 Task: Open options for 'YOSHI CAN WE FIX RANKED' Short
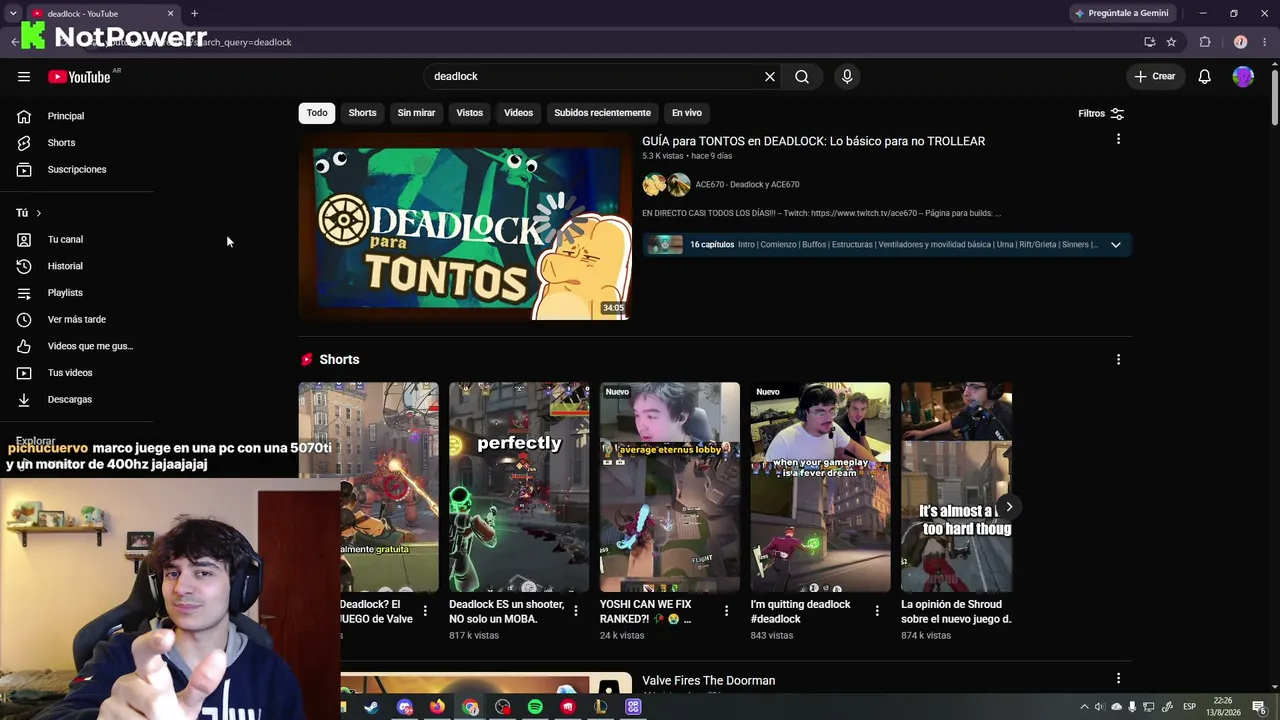(726, 610)
